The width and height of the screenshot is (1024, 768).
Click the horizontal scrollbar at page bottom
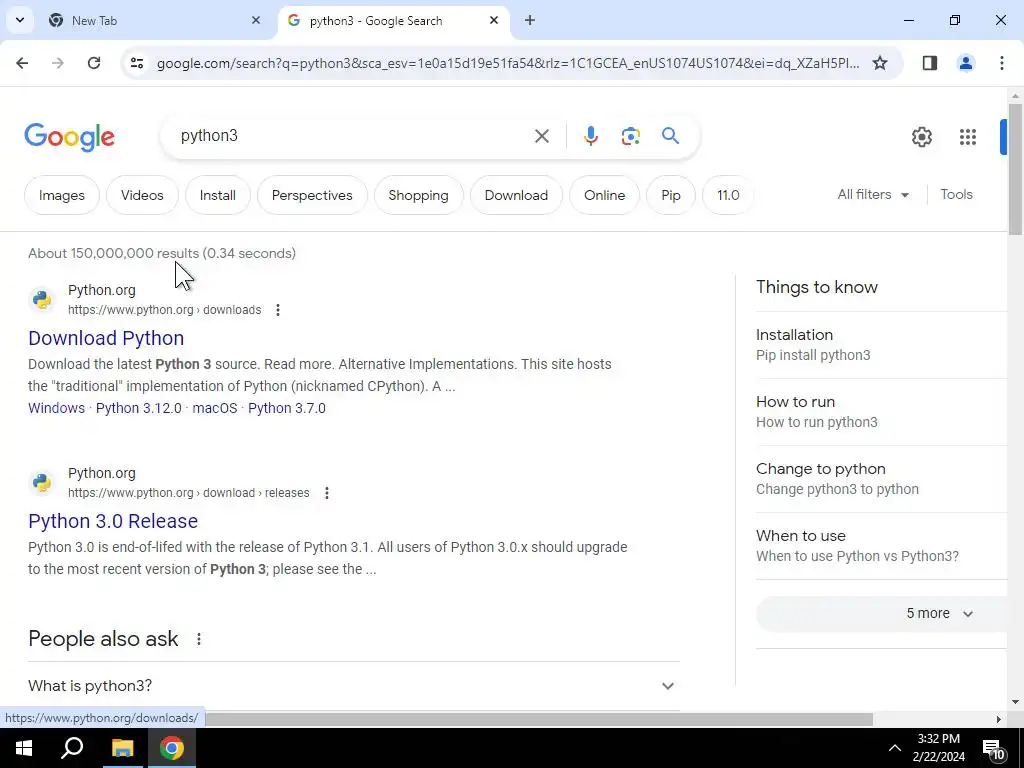click(x=539, y=719)
